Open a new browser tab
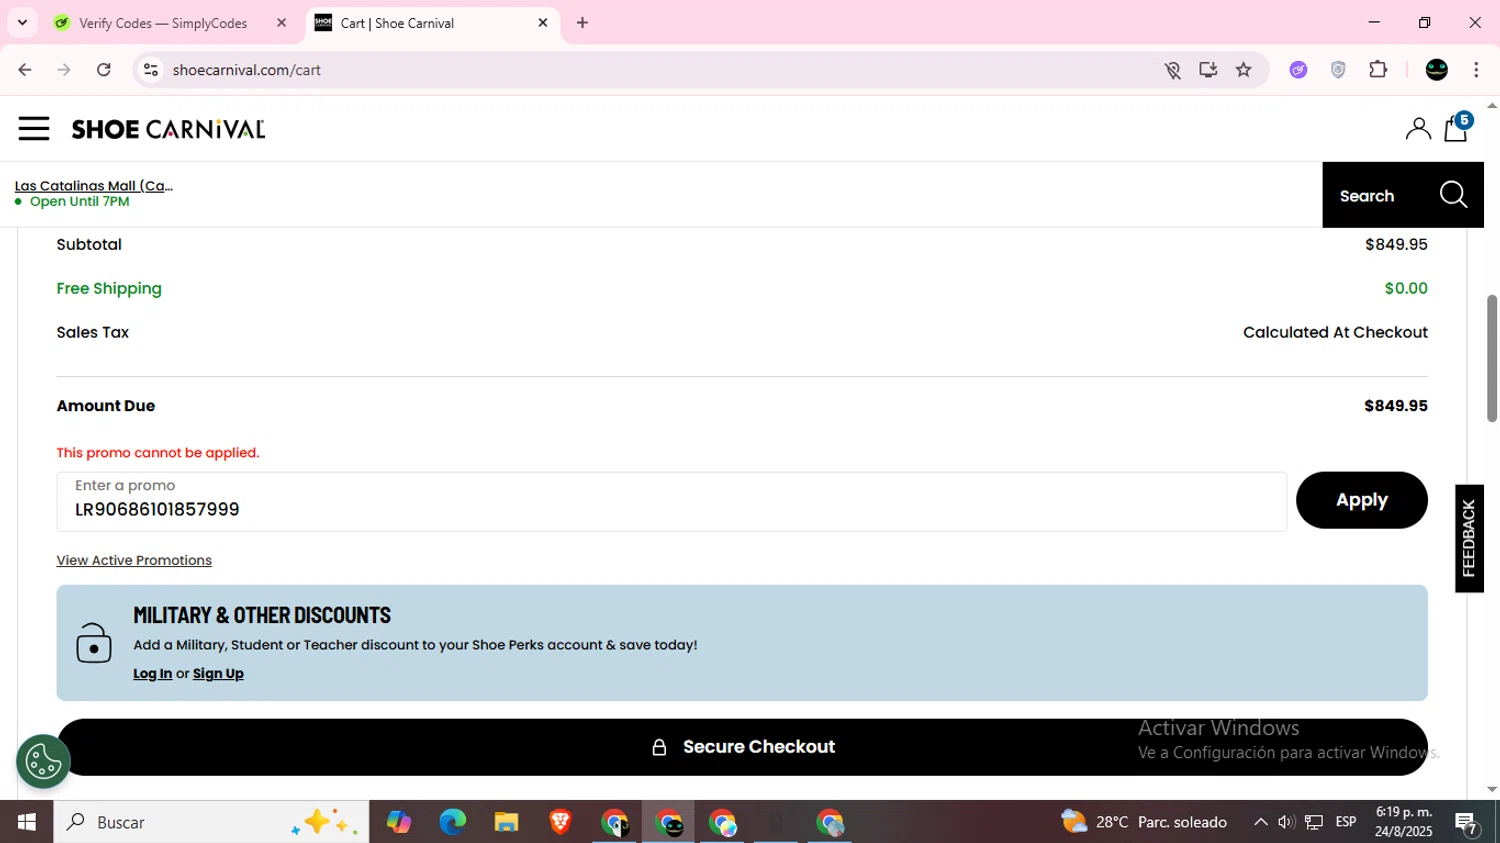The width and height of the screenshot is (1500, 843). click(582, 22)
